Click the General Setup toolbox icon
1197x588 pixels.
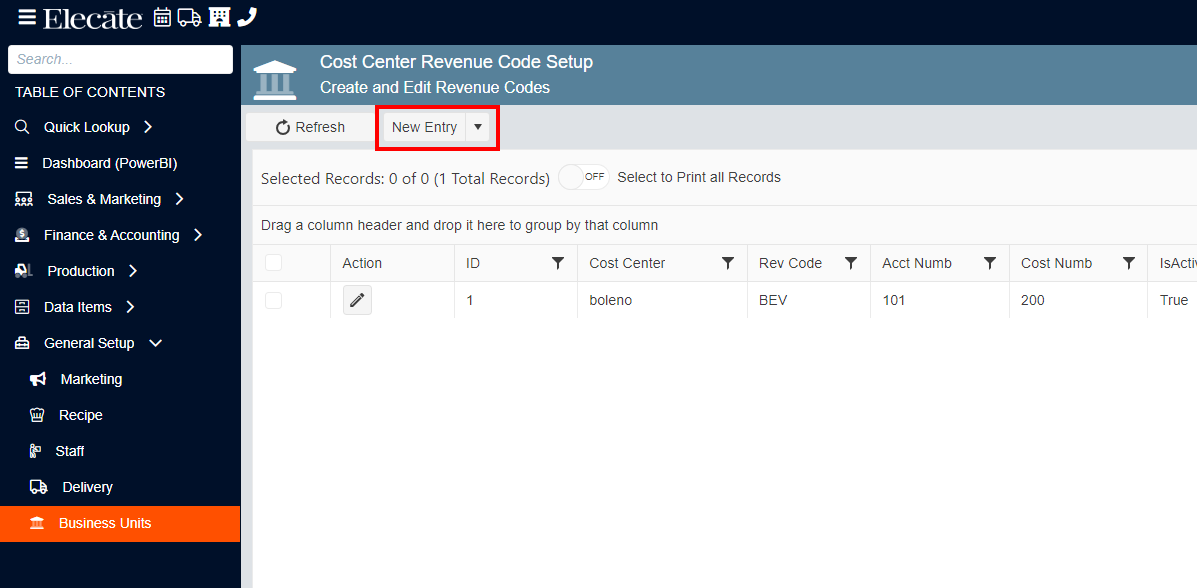click(22, 344)
